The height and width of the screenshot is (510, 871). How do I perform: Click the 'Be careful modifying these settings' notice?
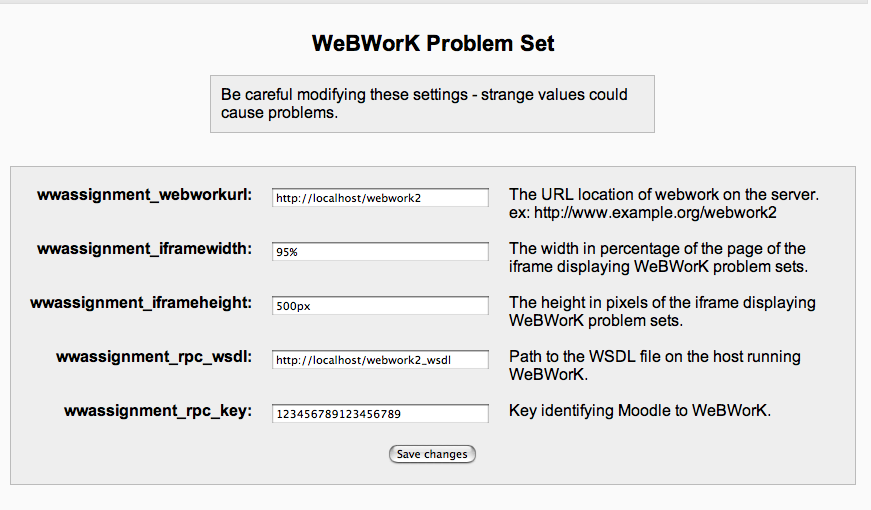coord(432,104)
